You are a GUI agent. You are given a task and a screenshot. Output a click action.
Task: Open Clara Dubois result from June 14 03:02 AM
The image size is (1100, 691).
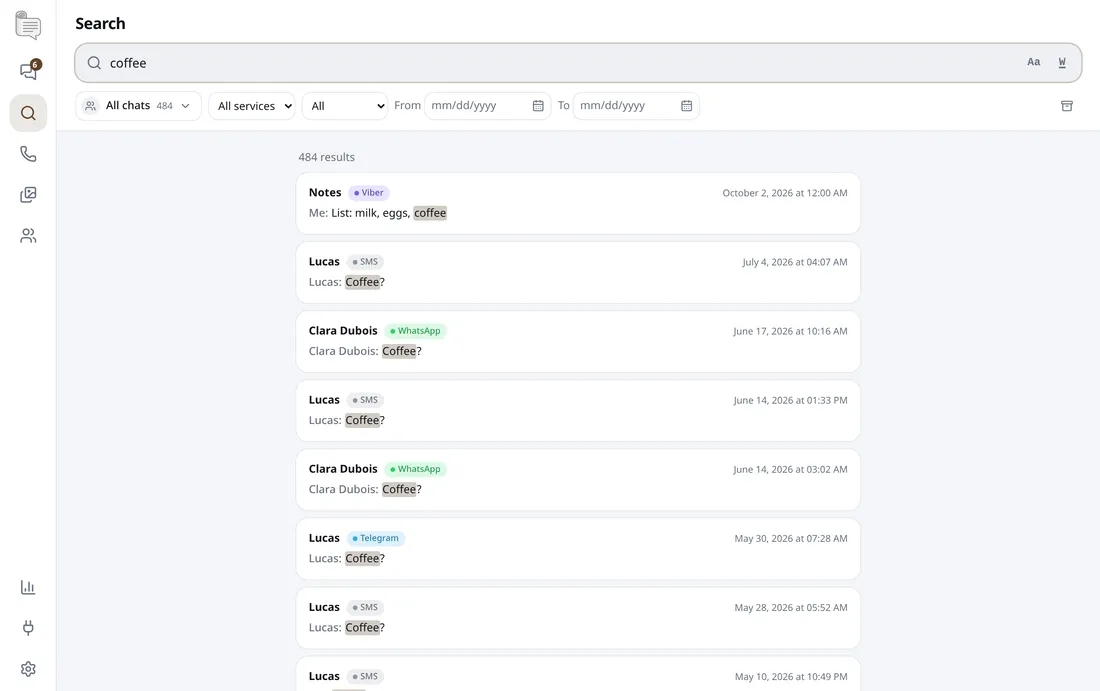(x=578, y=480)
